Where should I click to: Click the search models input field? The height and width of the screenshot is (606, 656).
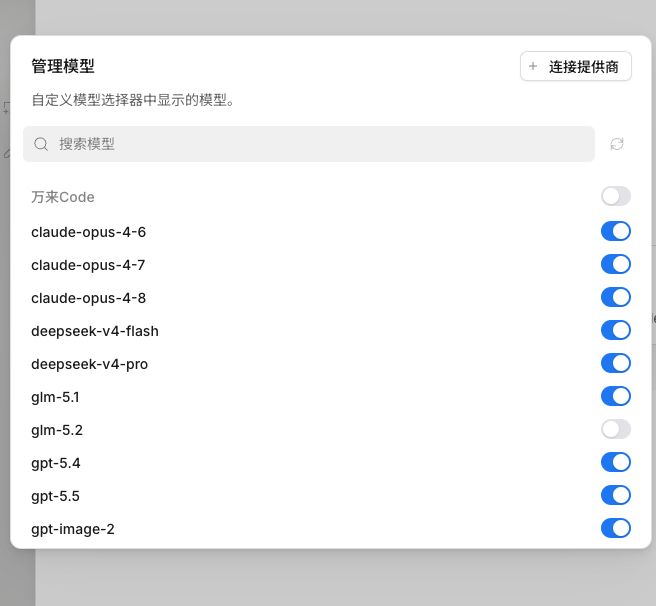pos(309,144)
